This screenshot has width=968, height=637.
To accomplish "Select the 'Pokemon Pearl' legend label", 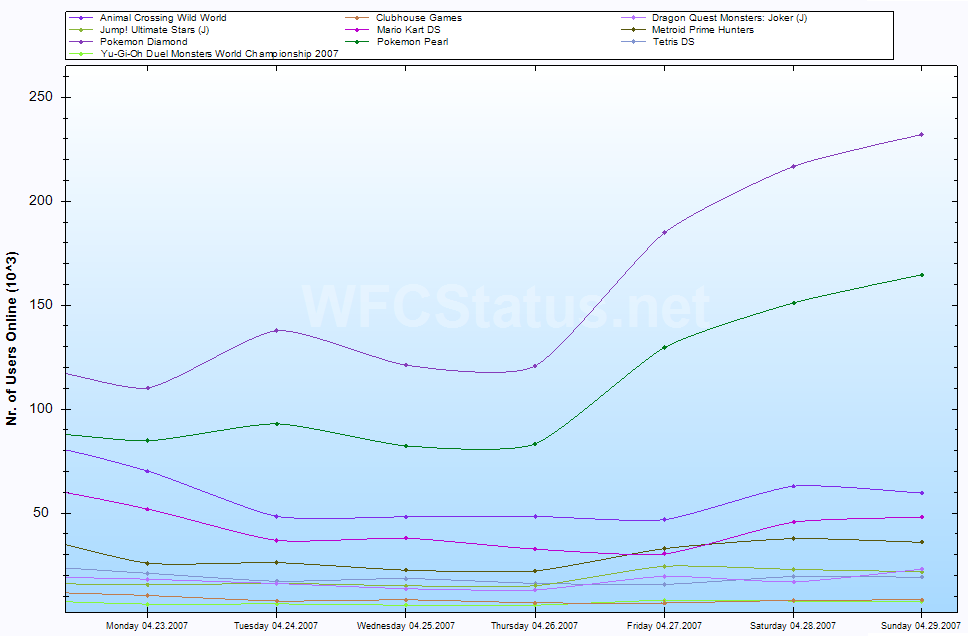I will coord(412,42).
